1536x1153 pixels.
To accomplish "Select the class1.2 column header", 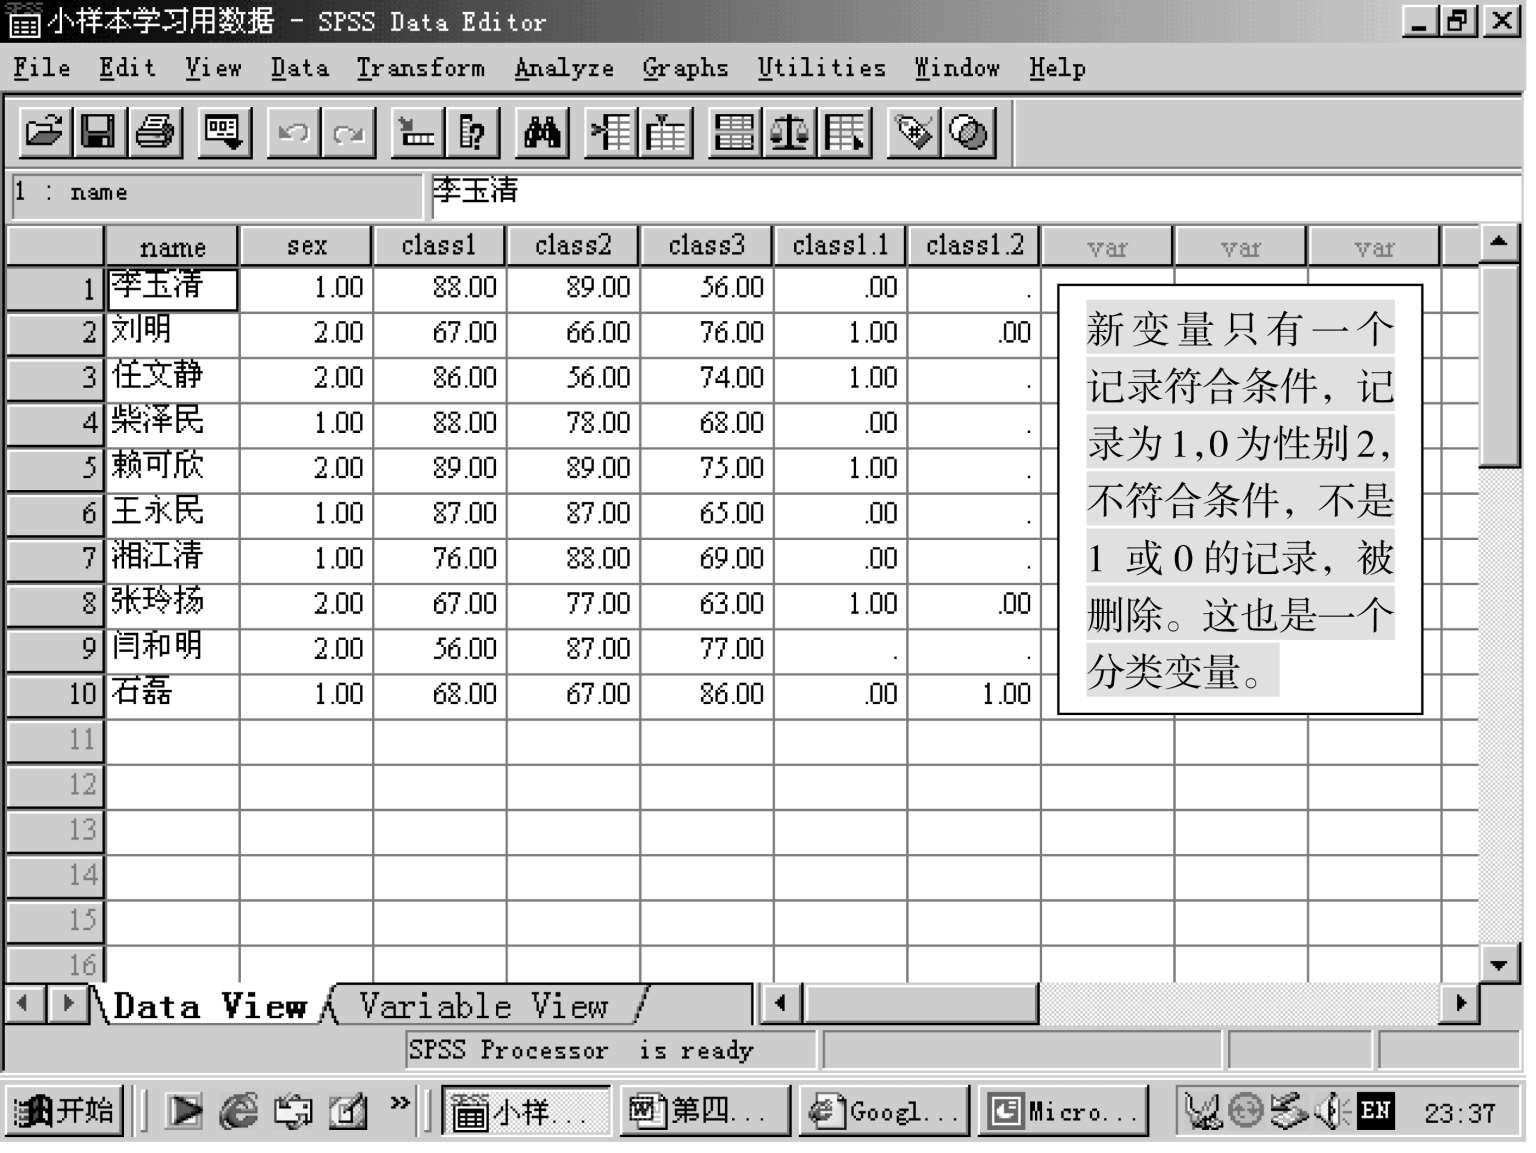I will [x=974, y=246].
